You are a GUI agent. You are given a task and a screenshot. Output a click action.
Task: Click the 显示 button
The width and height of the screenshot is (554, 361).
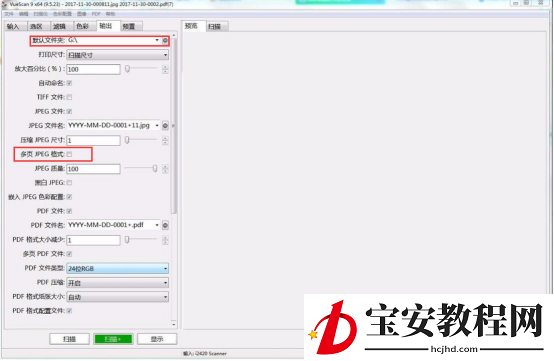157,339
